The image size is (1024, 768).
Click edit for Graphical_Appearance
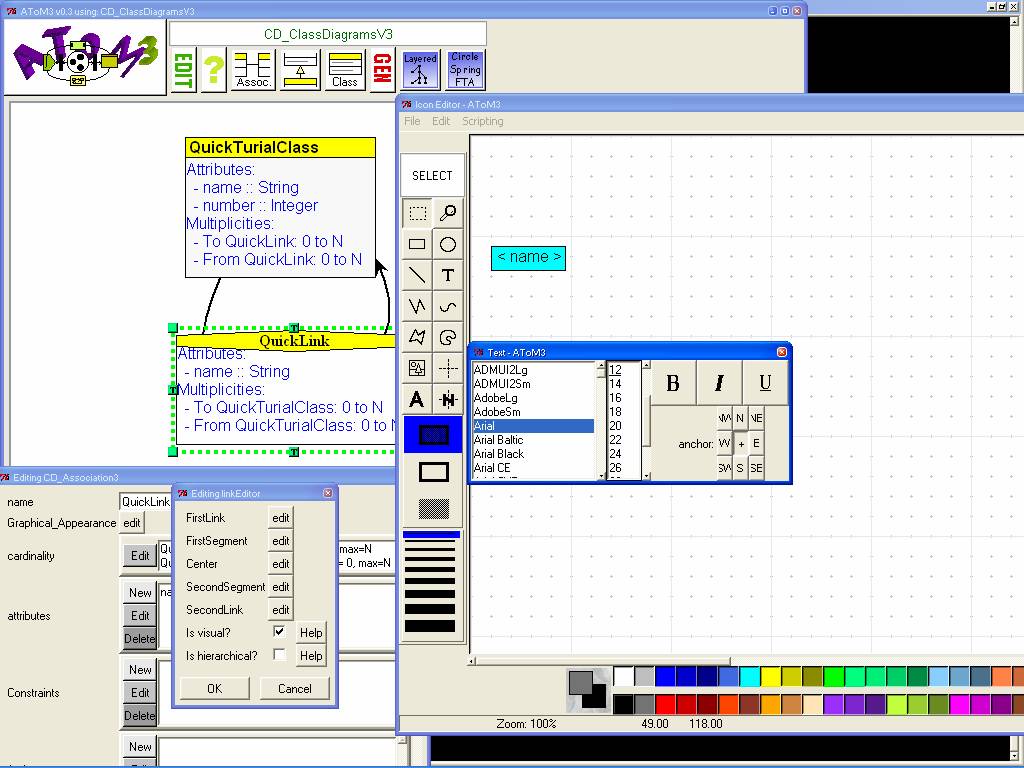tap(132, 522)
